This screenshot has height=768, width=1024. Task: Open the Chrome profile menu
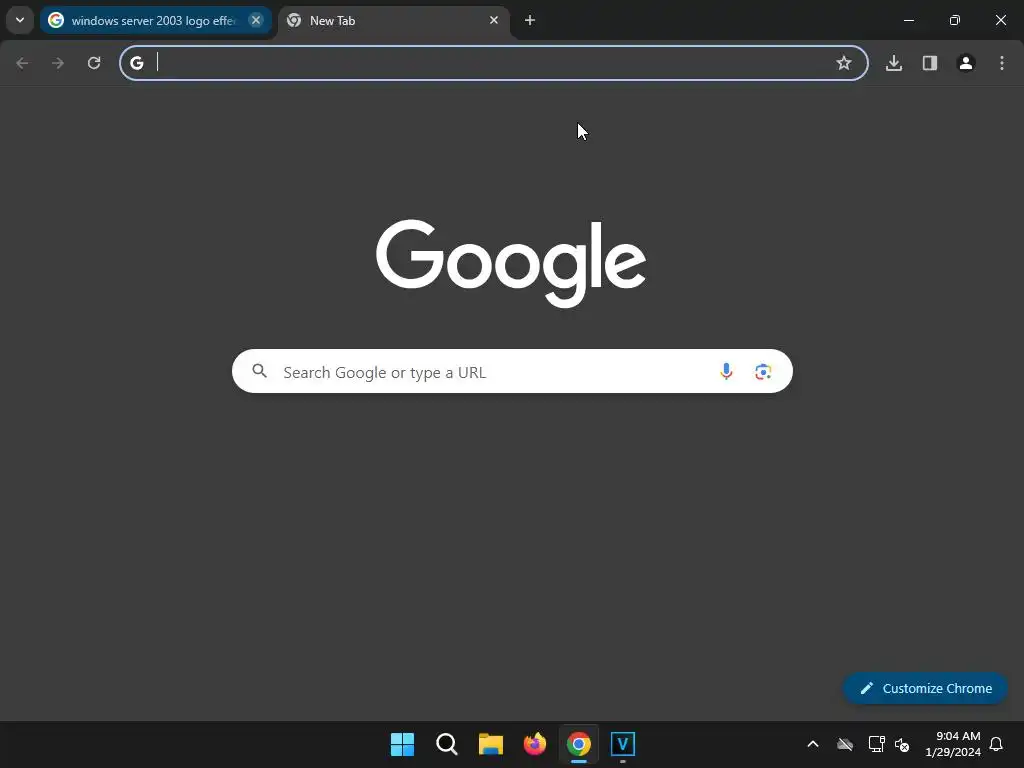(966, 63)
